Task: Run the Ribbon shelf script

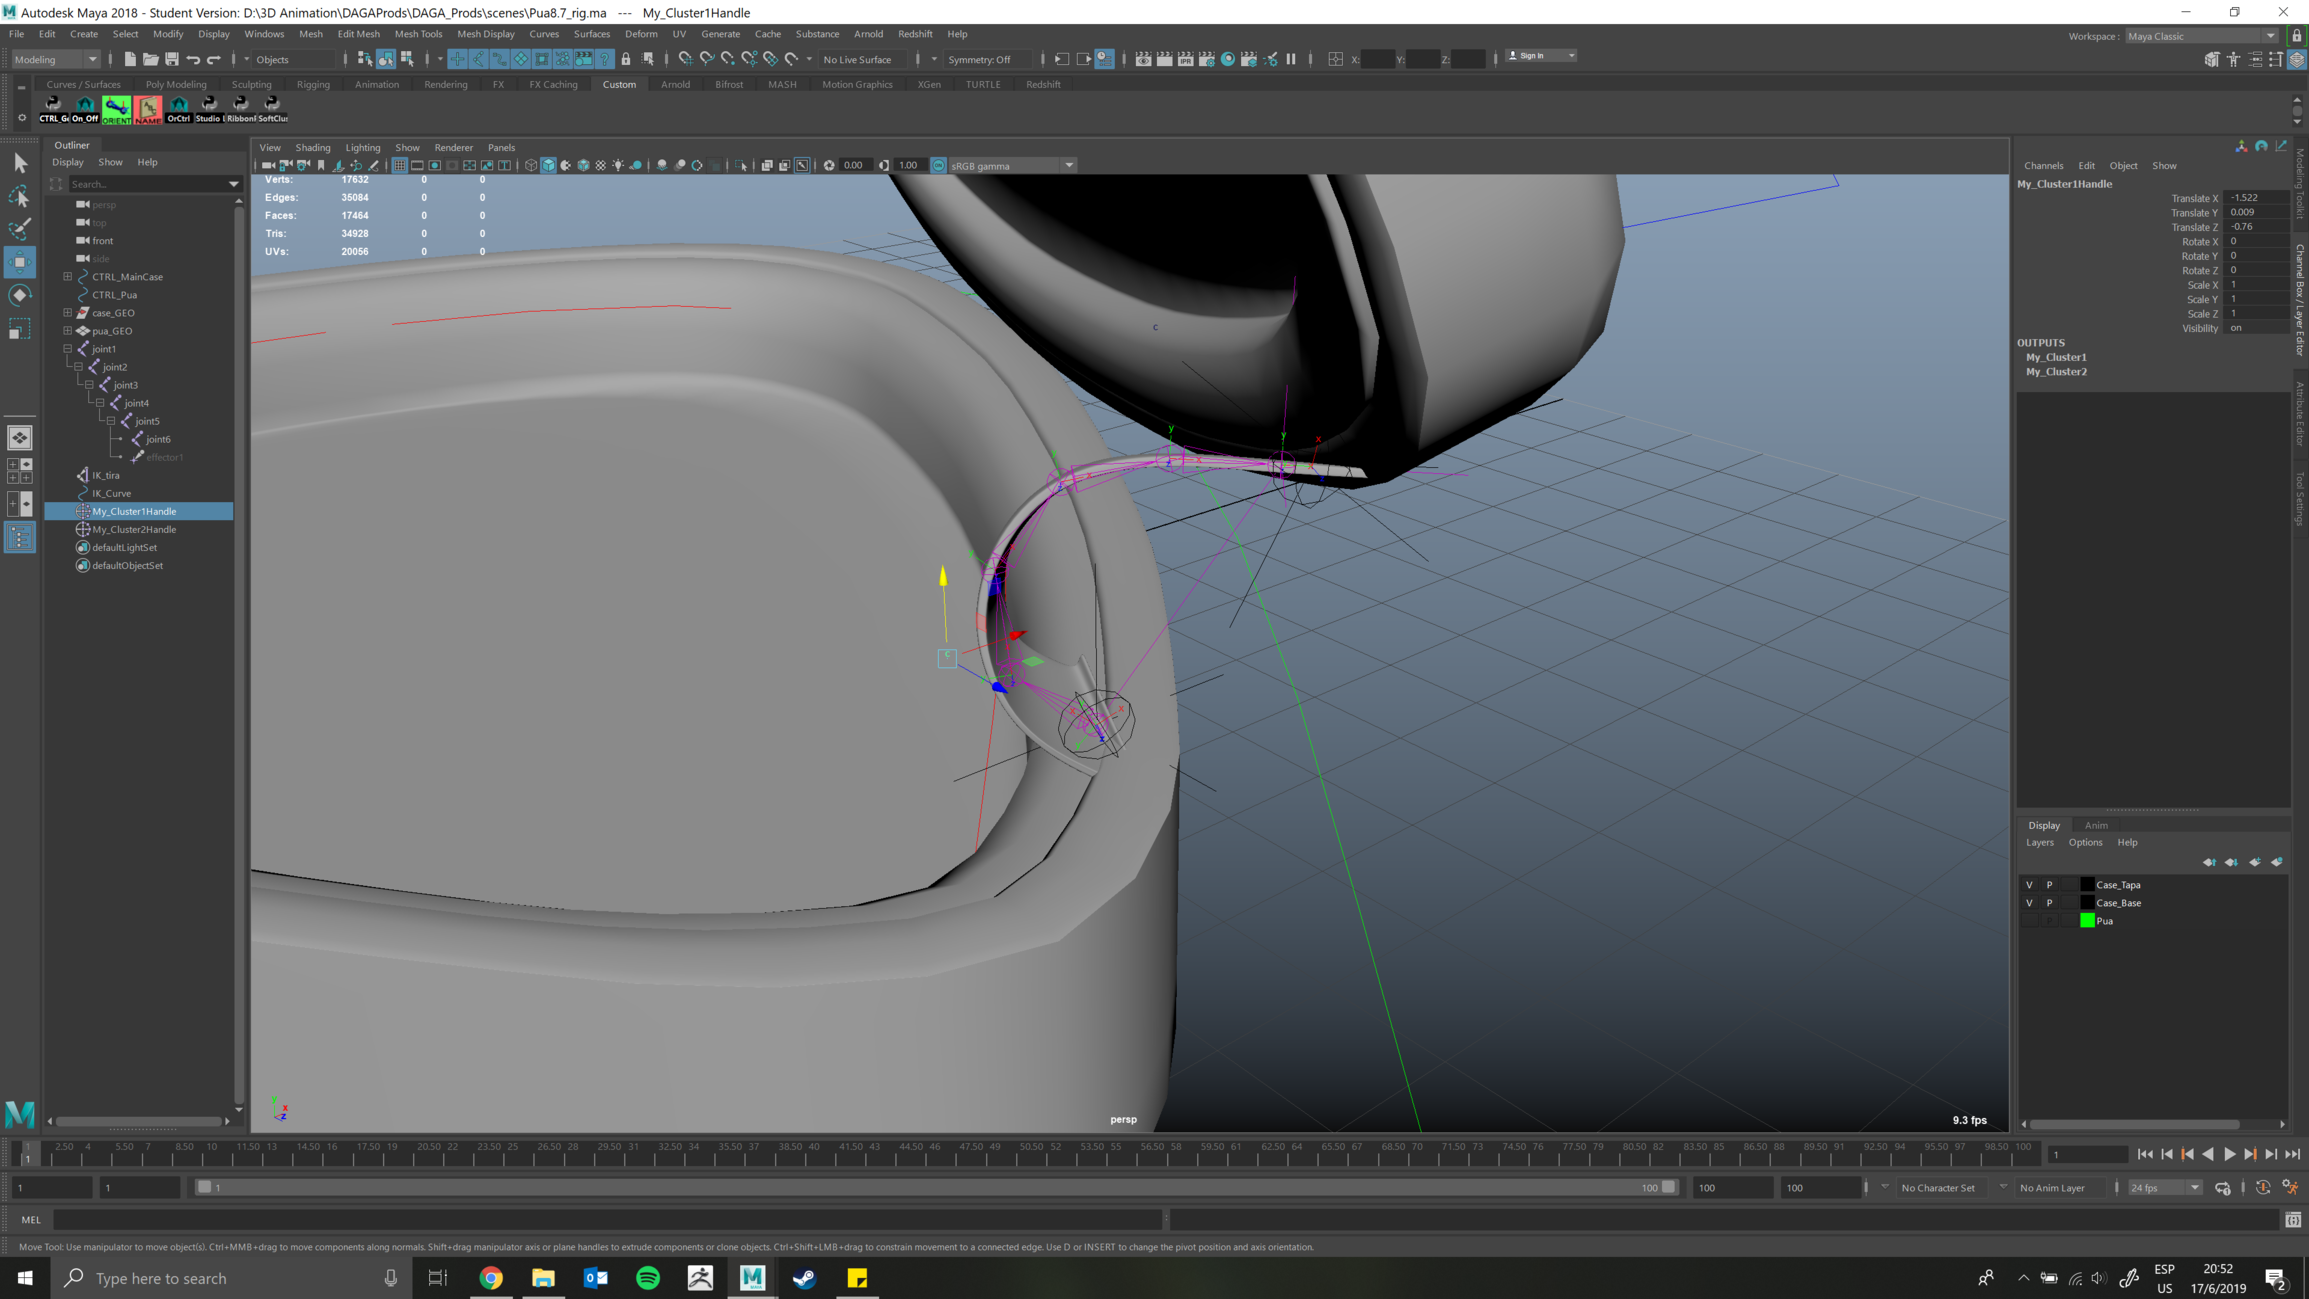Action: click(240, 108)
